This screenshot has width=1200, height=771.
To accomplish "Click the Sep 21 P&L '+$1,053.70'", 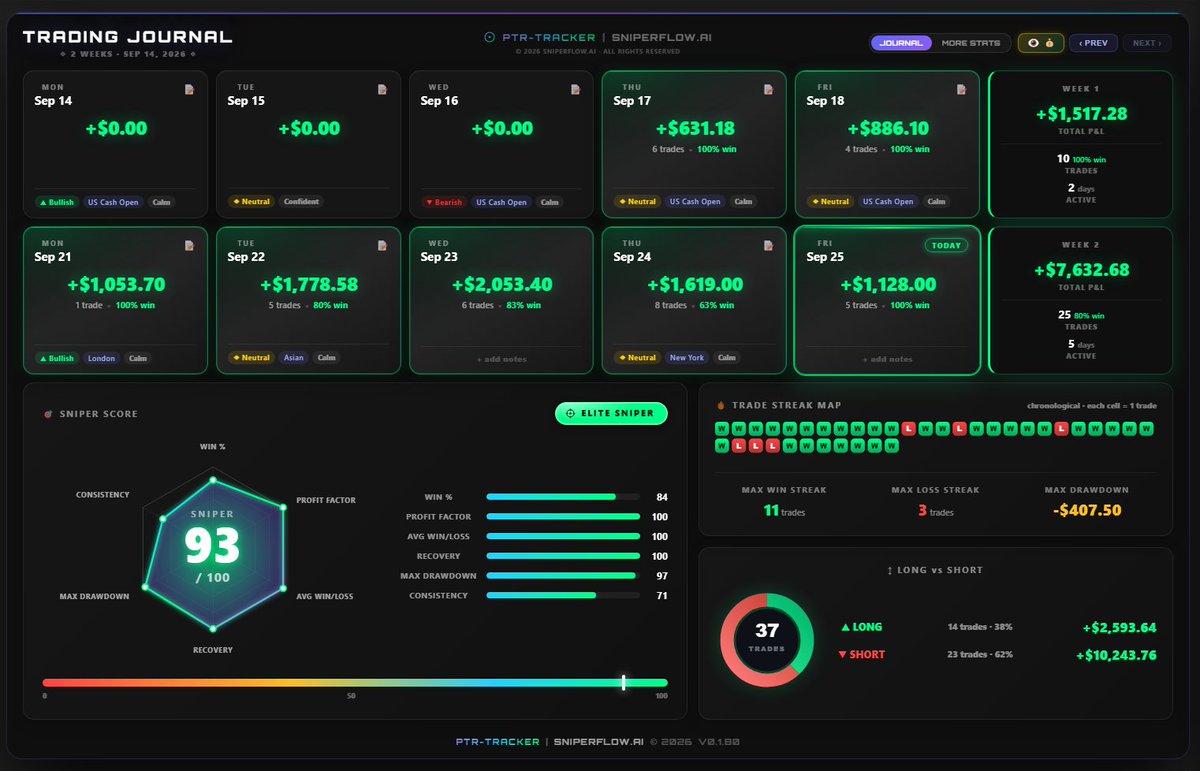I will pos(115,285).
